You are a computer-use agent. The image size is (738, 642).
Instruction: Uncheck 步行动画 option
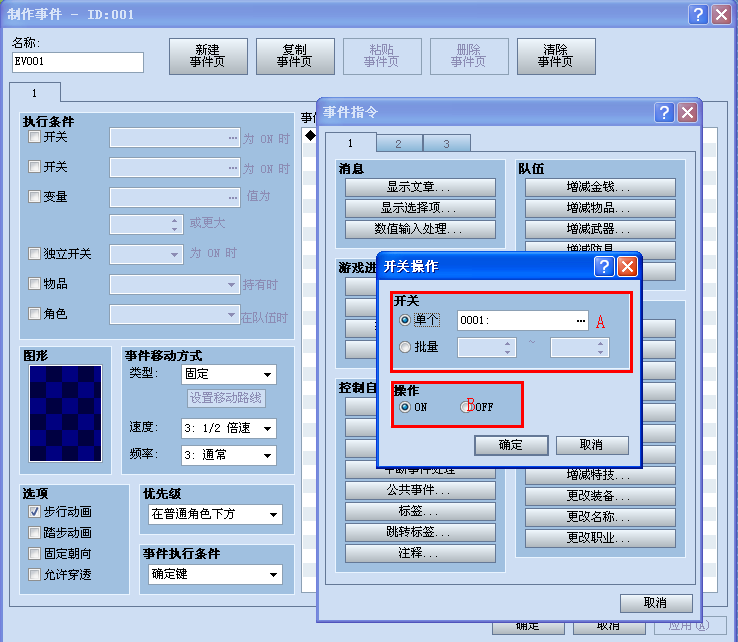34,512
